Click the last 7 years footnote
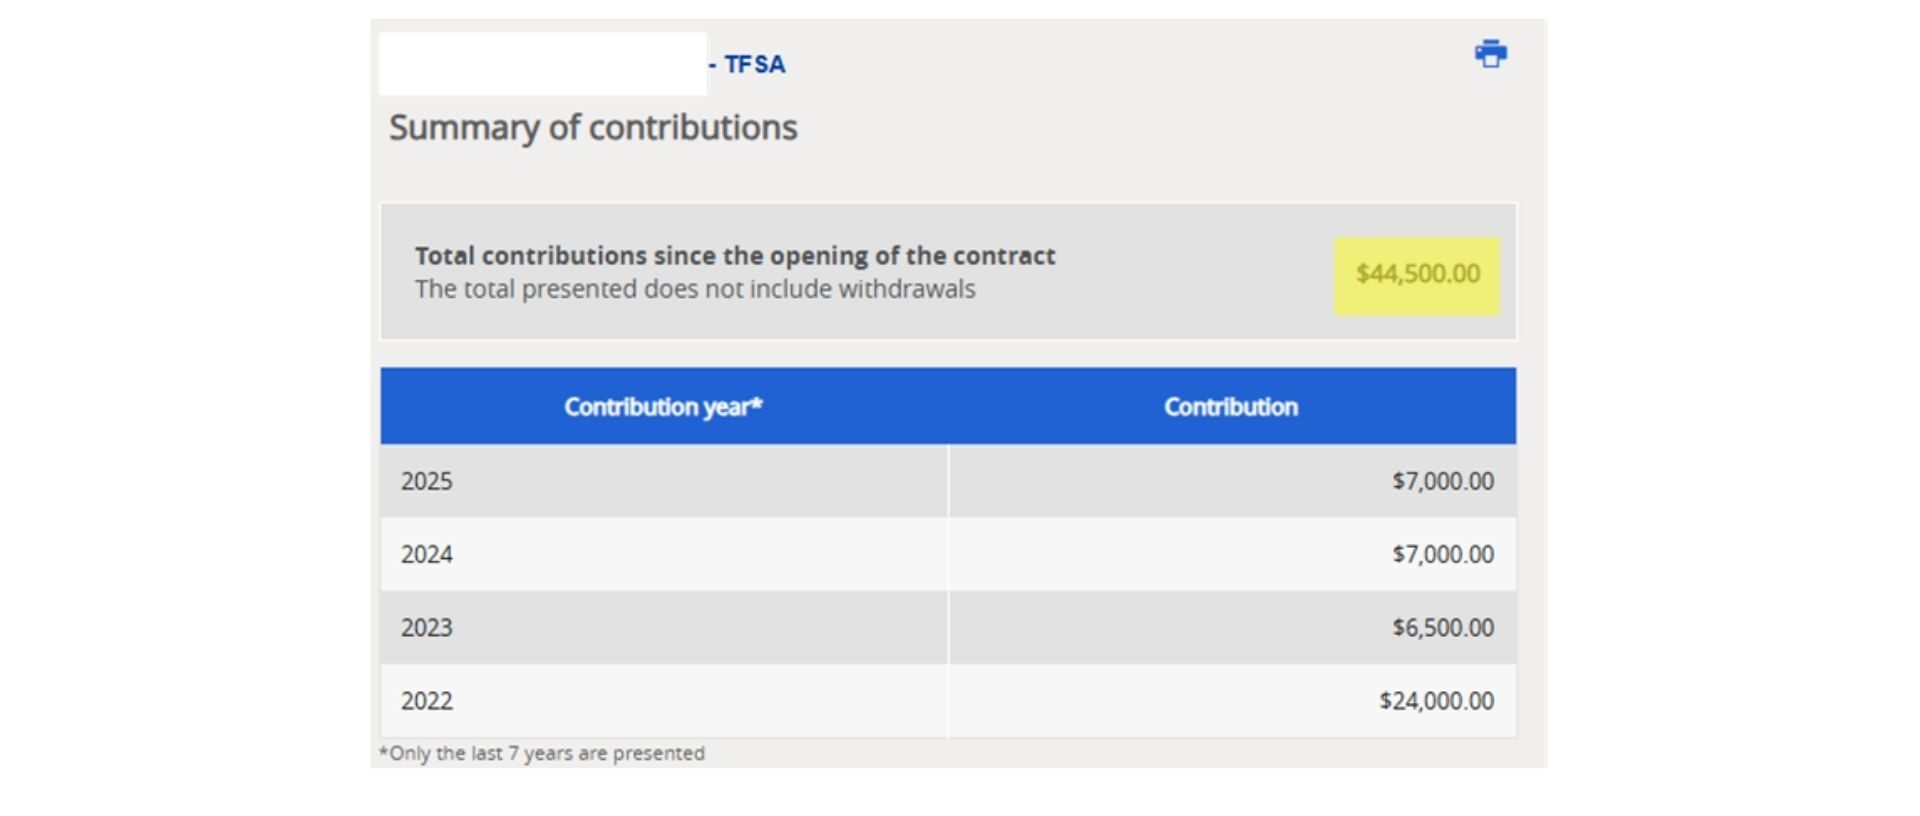Screen dimensions: 1920x816 click(x=541, y=753)
